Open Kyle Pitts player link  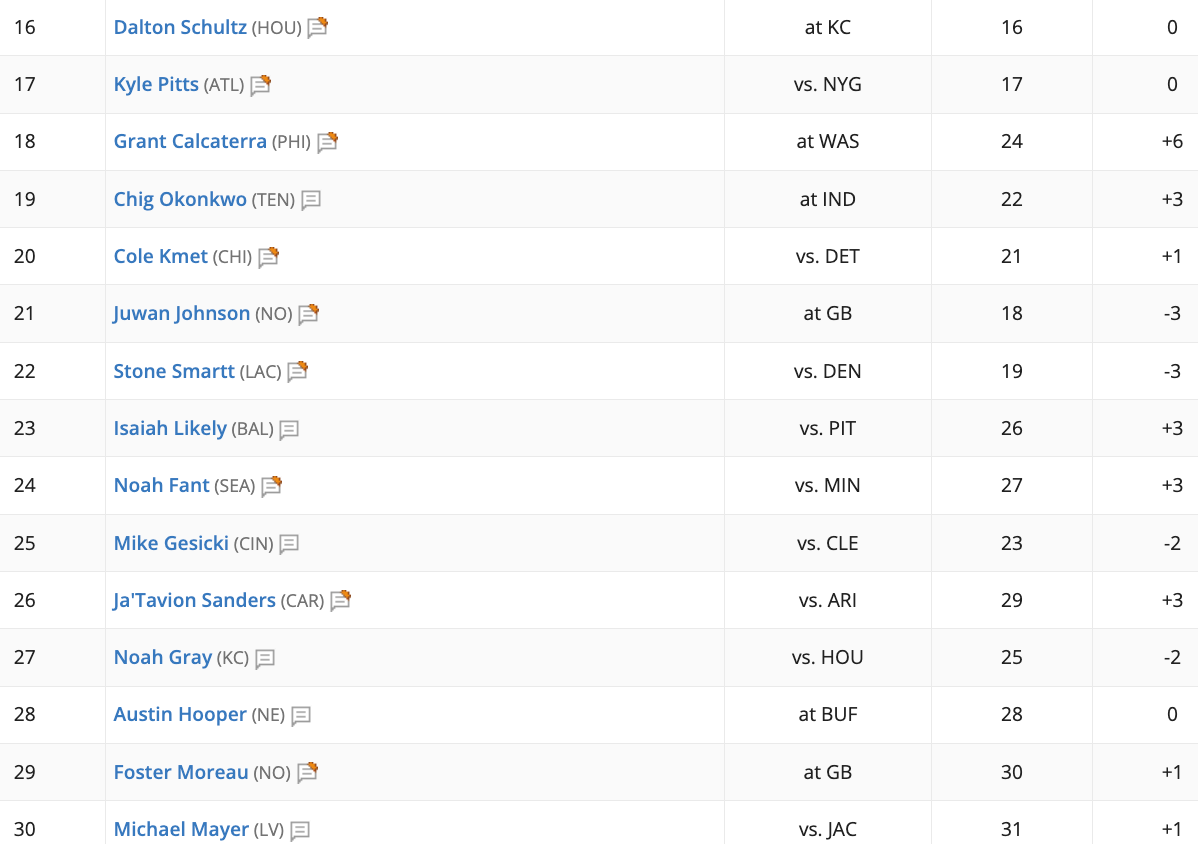tap(156, 84)
